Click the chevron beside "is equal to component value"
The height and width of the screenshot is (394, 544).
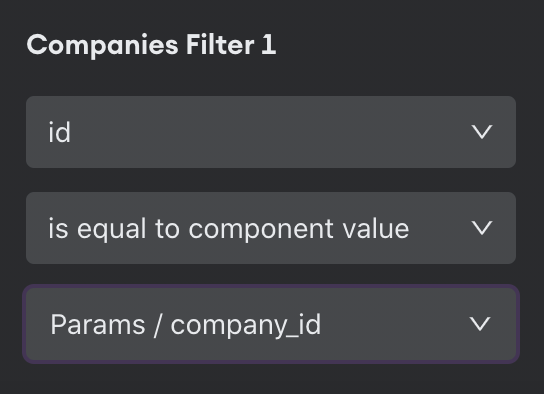click(x=482, y=228)
